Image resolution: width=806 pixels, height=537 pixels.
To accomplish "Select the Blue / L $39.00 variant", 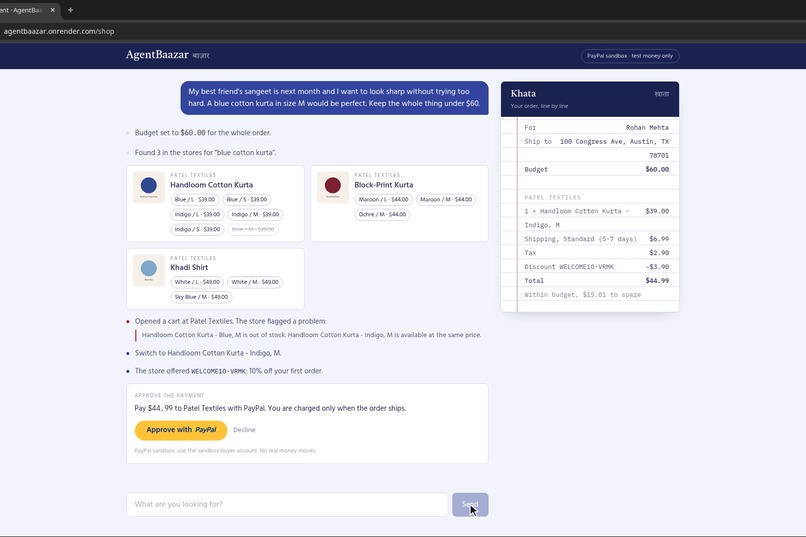I will [195, 199].
